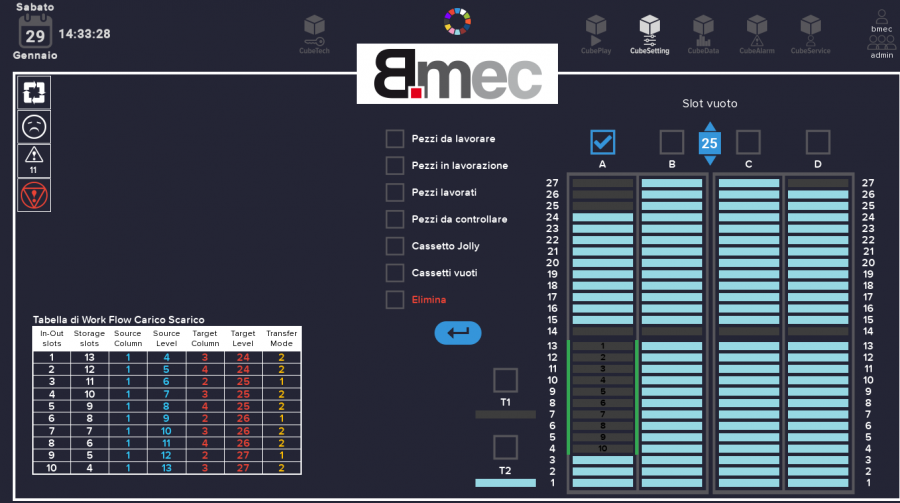
Task: Check the Cassetti vuoti box
Action: point(394,273)
